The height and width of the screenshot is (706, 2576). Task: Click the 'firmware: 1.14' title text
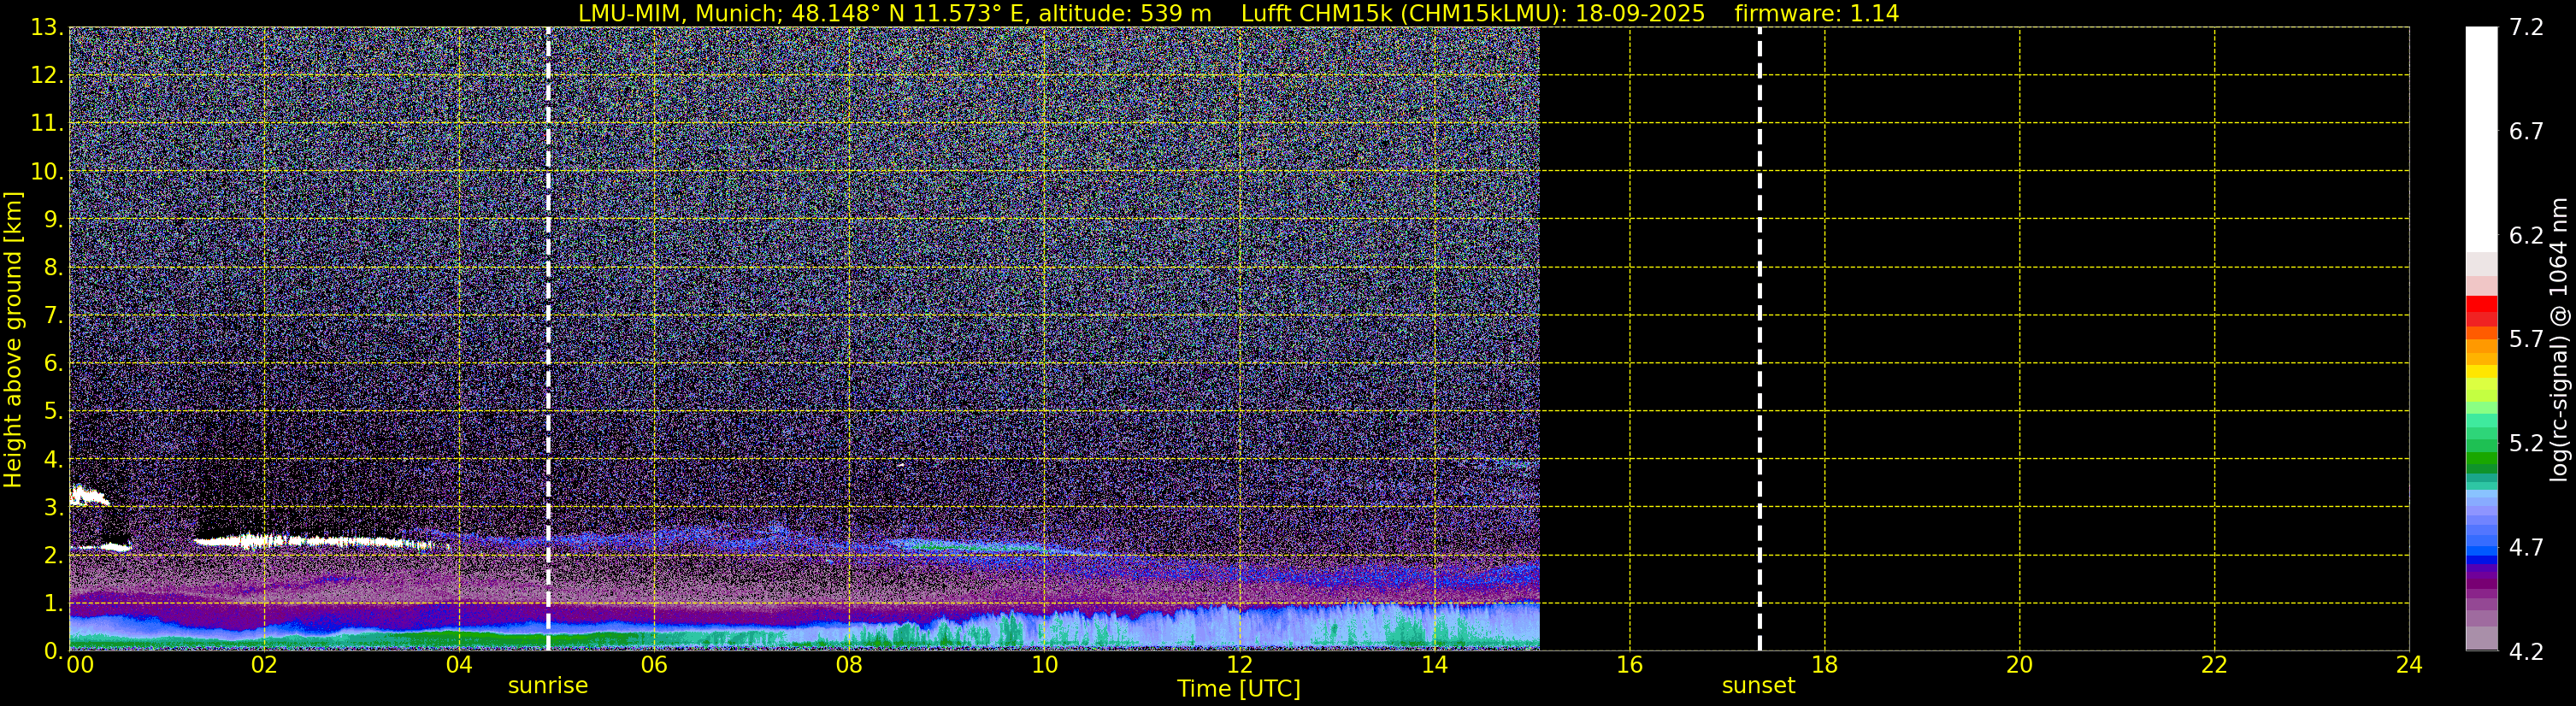[x=1817, y=14]
